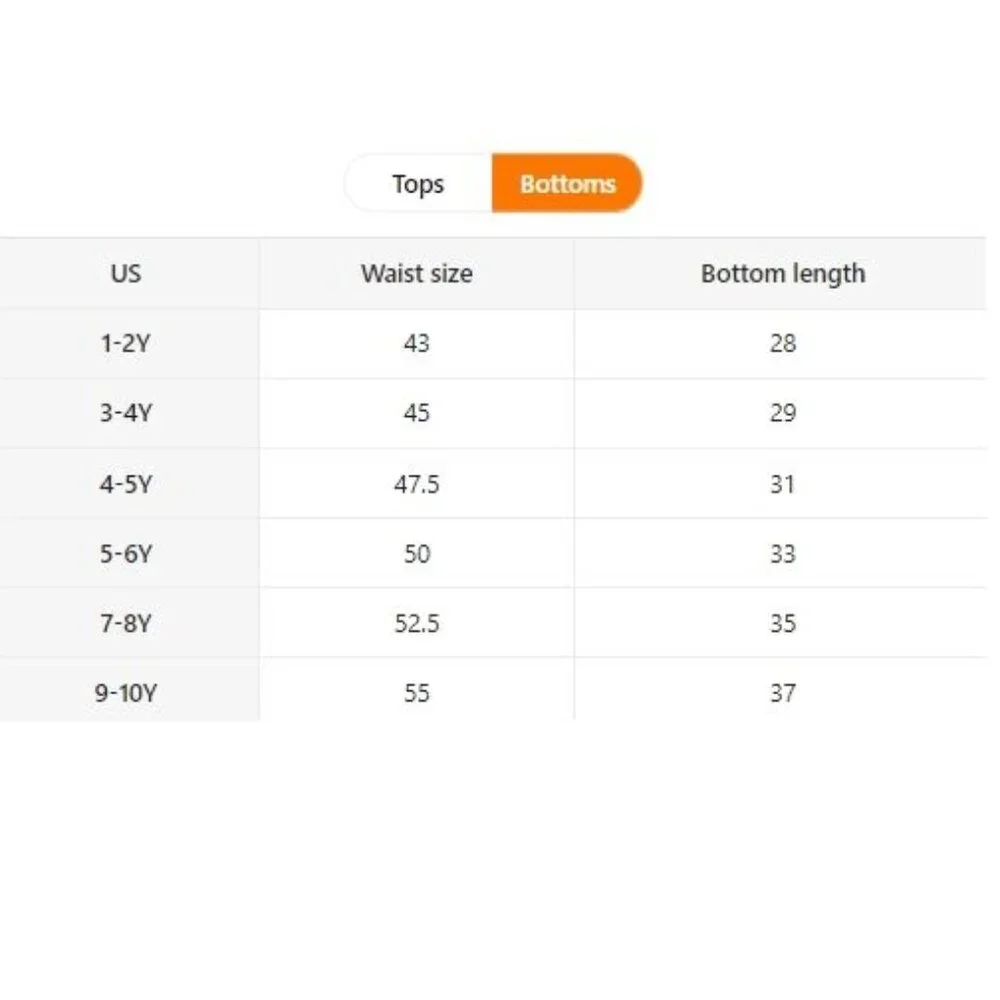The height and width of the screenshot is (1000, 1000).
Task: Click bottom length value 35
Action: click(x=783, y=623)
